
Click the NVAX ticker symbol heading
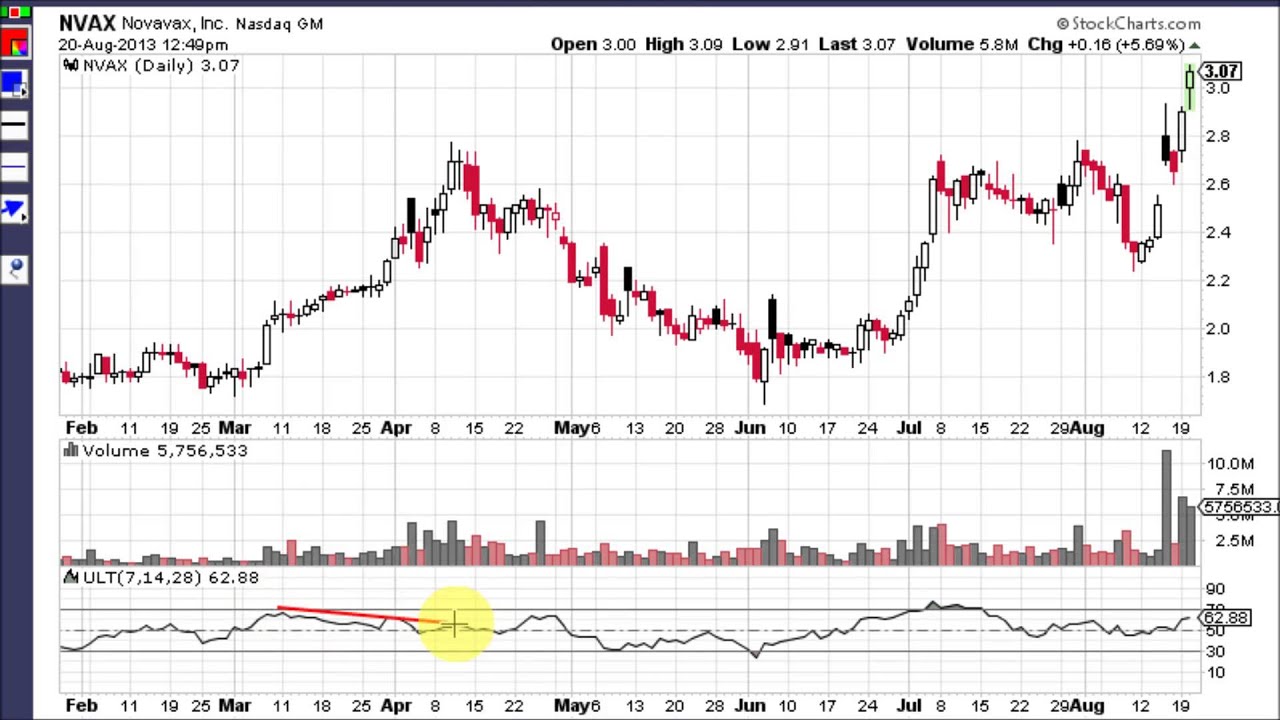tap(87, 23)
